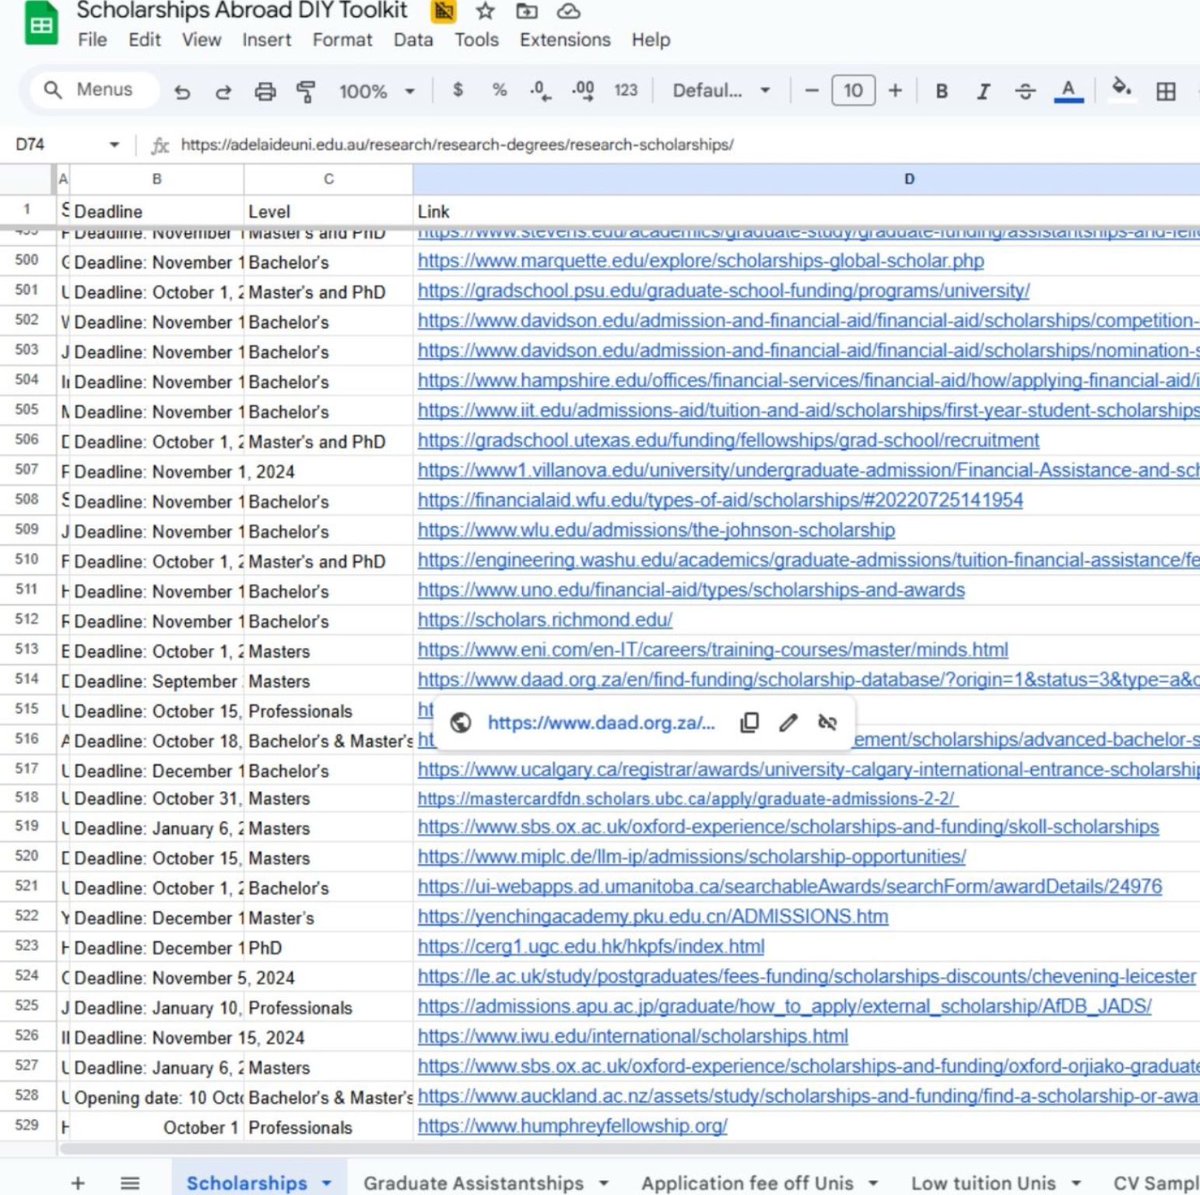Open the Insert menu

266,40
